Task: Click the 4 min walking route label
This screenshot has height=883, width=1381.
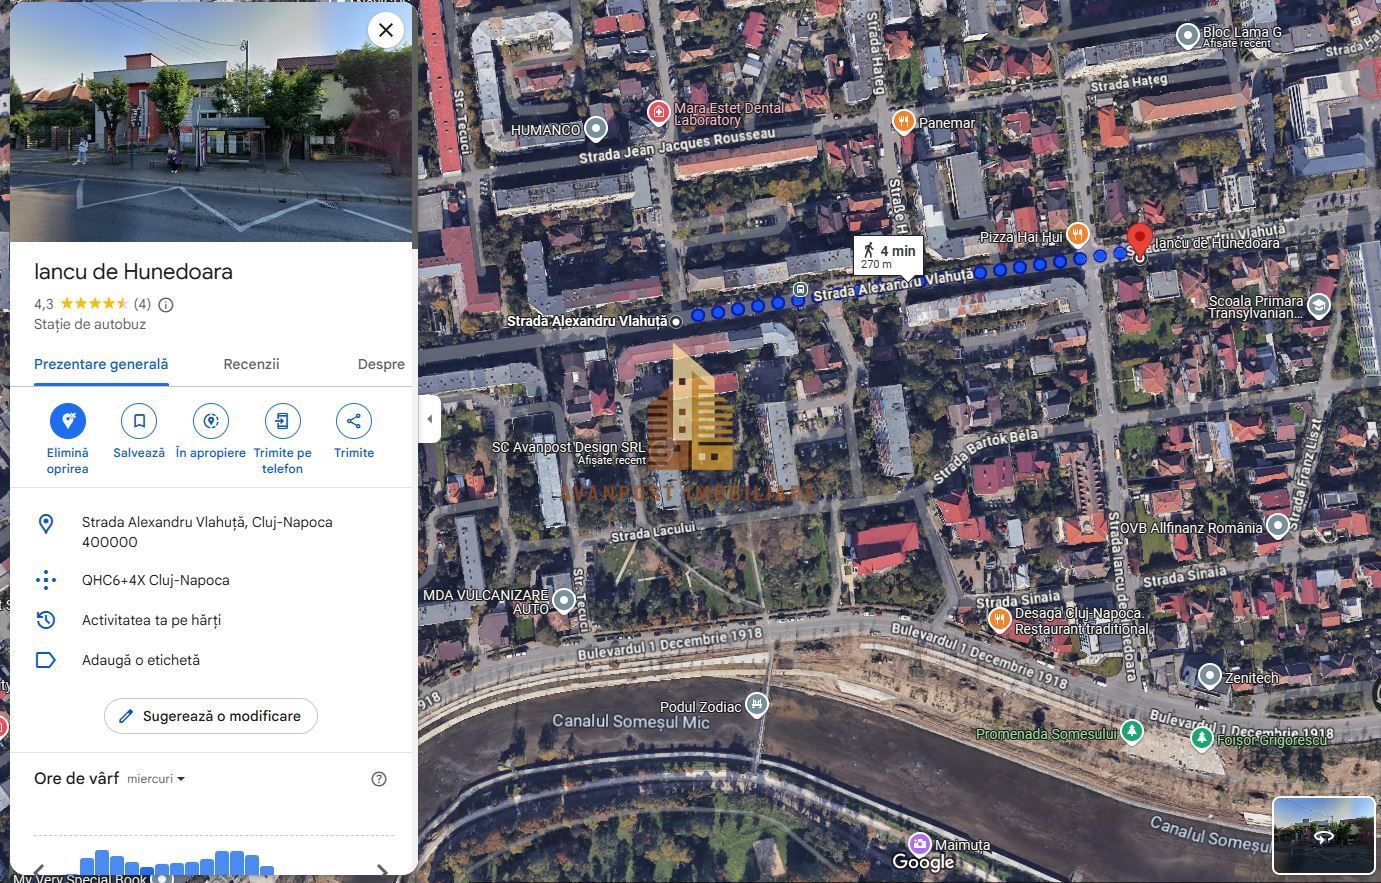Action: [x=888, y=256]
